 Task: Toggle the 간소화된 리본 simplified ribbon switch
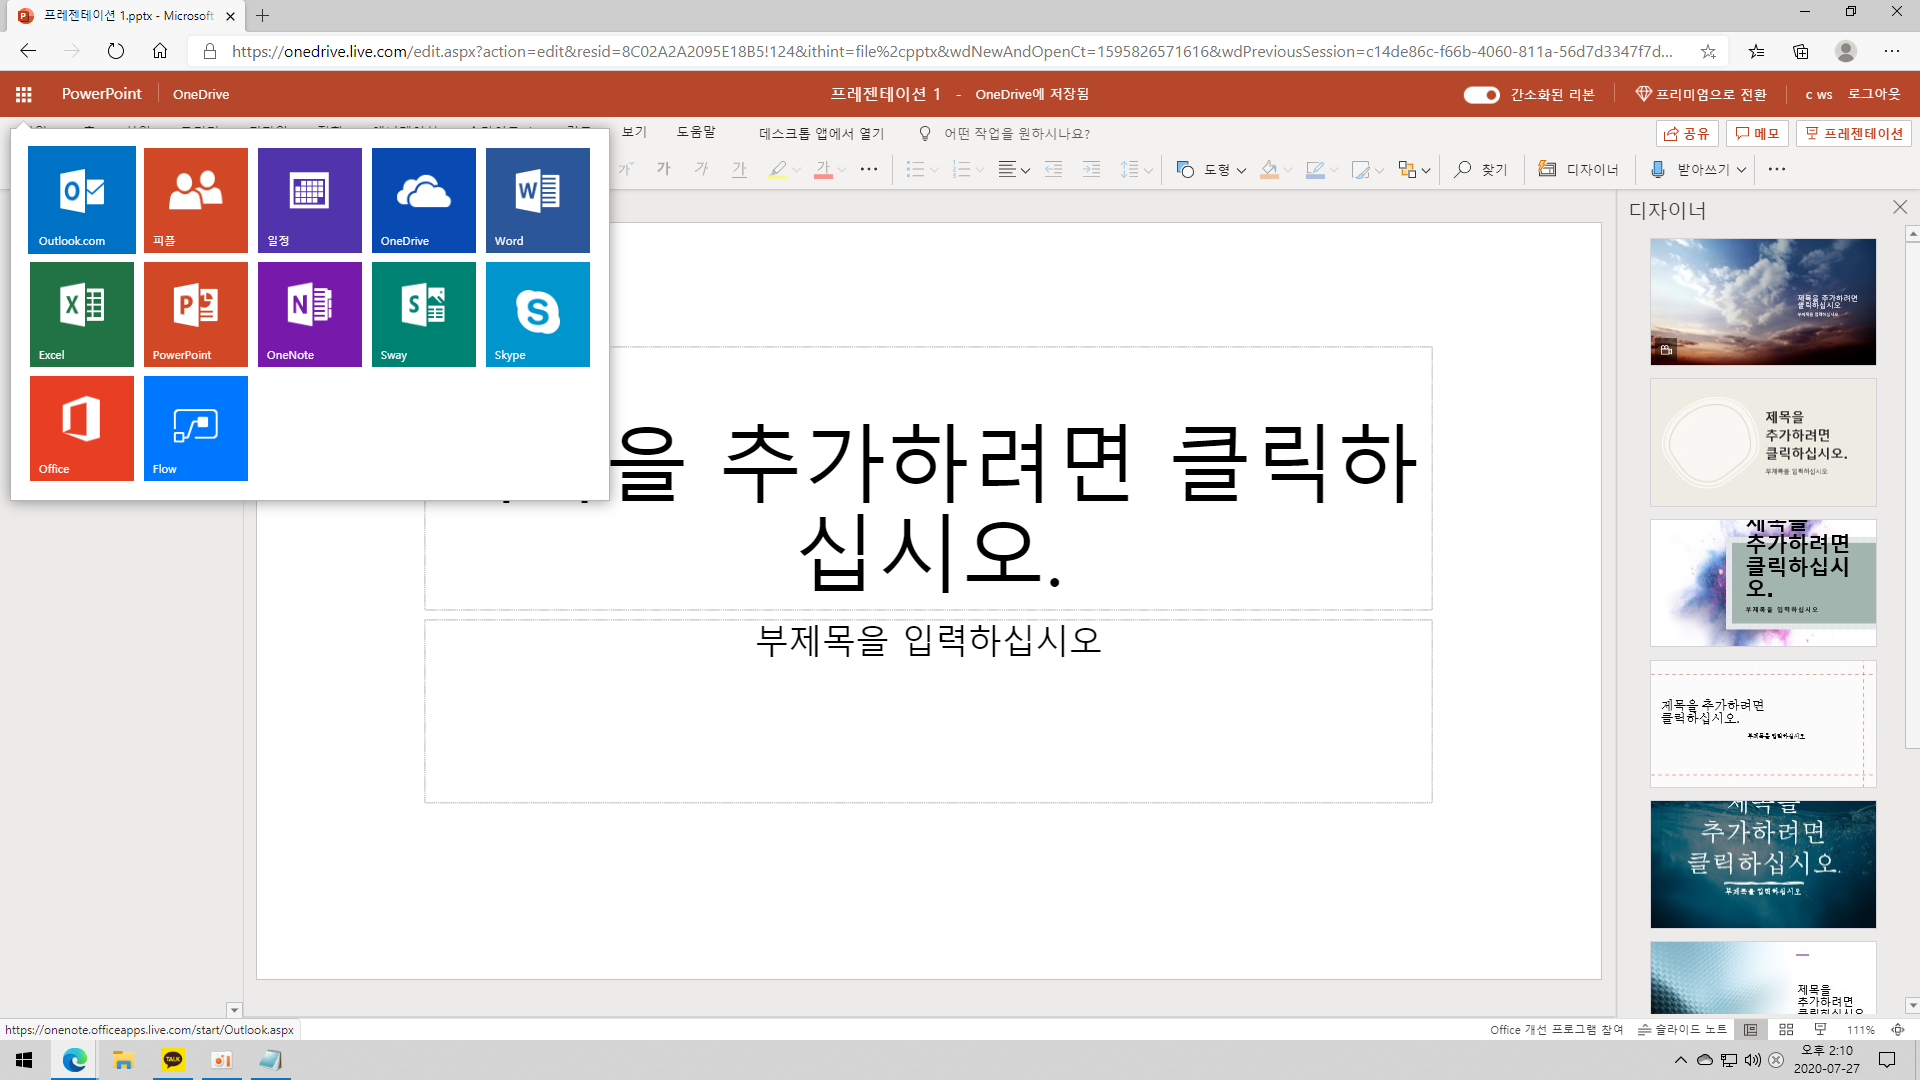pos(1481,95)
